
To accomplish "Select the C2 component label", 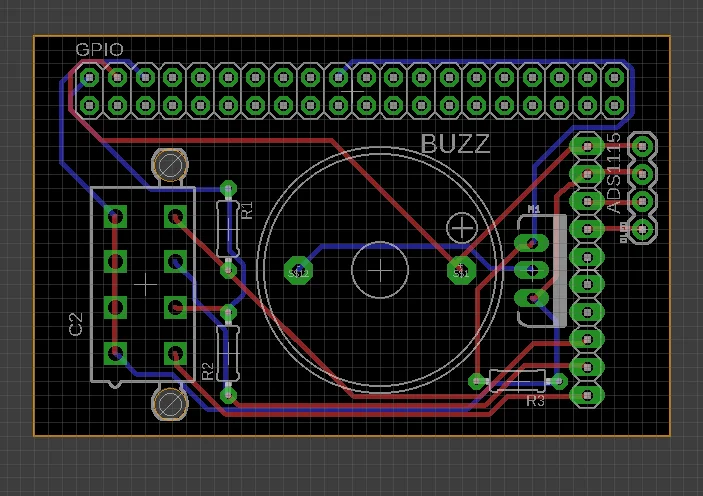I will tap(76, 324).
